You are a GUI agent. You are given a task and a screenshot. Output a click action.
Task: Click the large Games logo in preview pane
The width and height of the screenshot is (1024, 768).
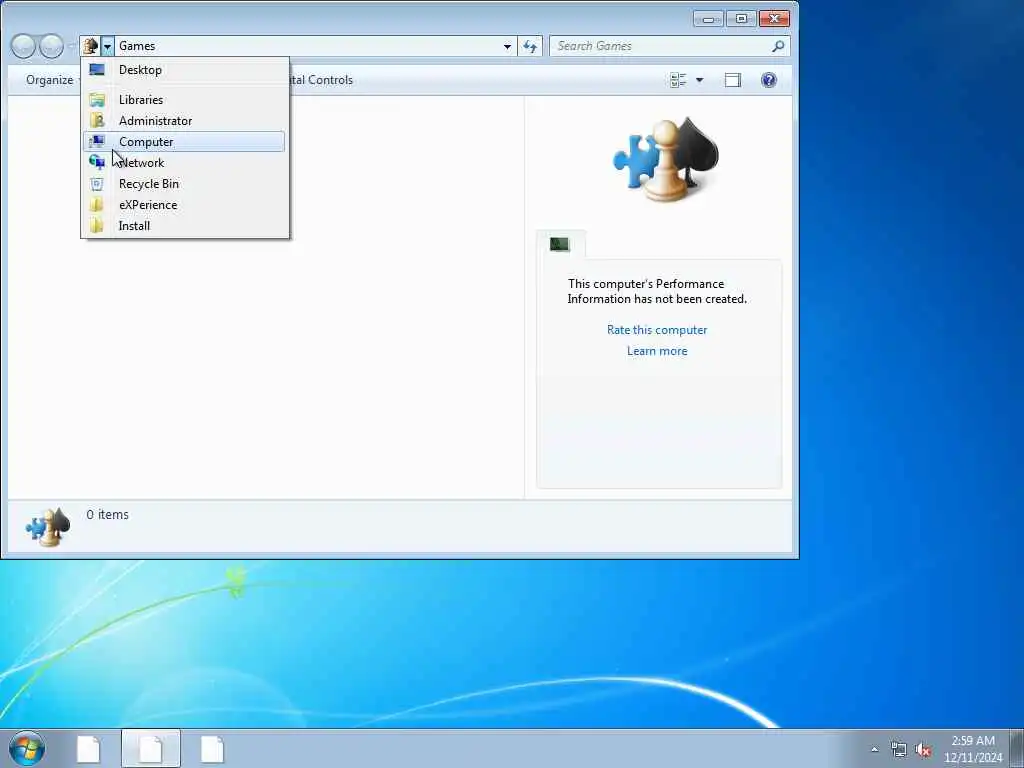[665, 160]
